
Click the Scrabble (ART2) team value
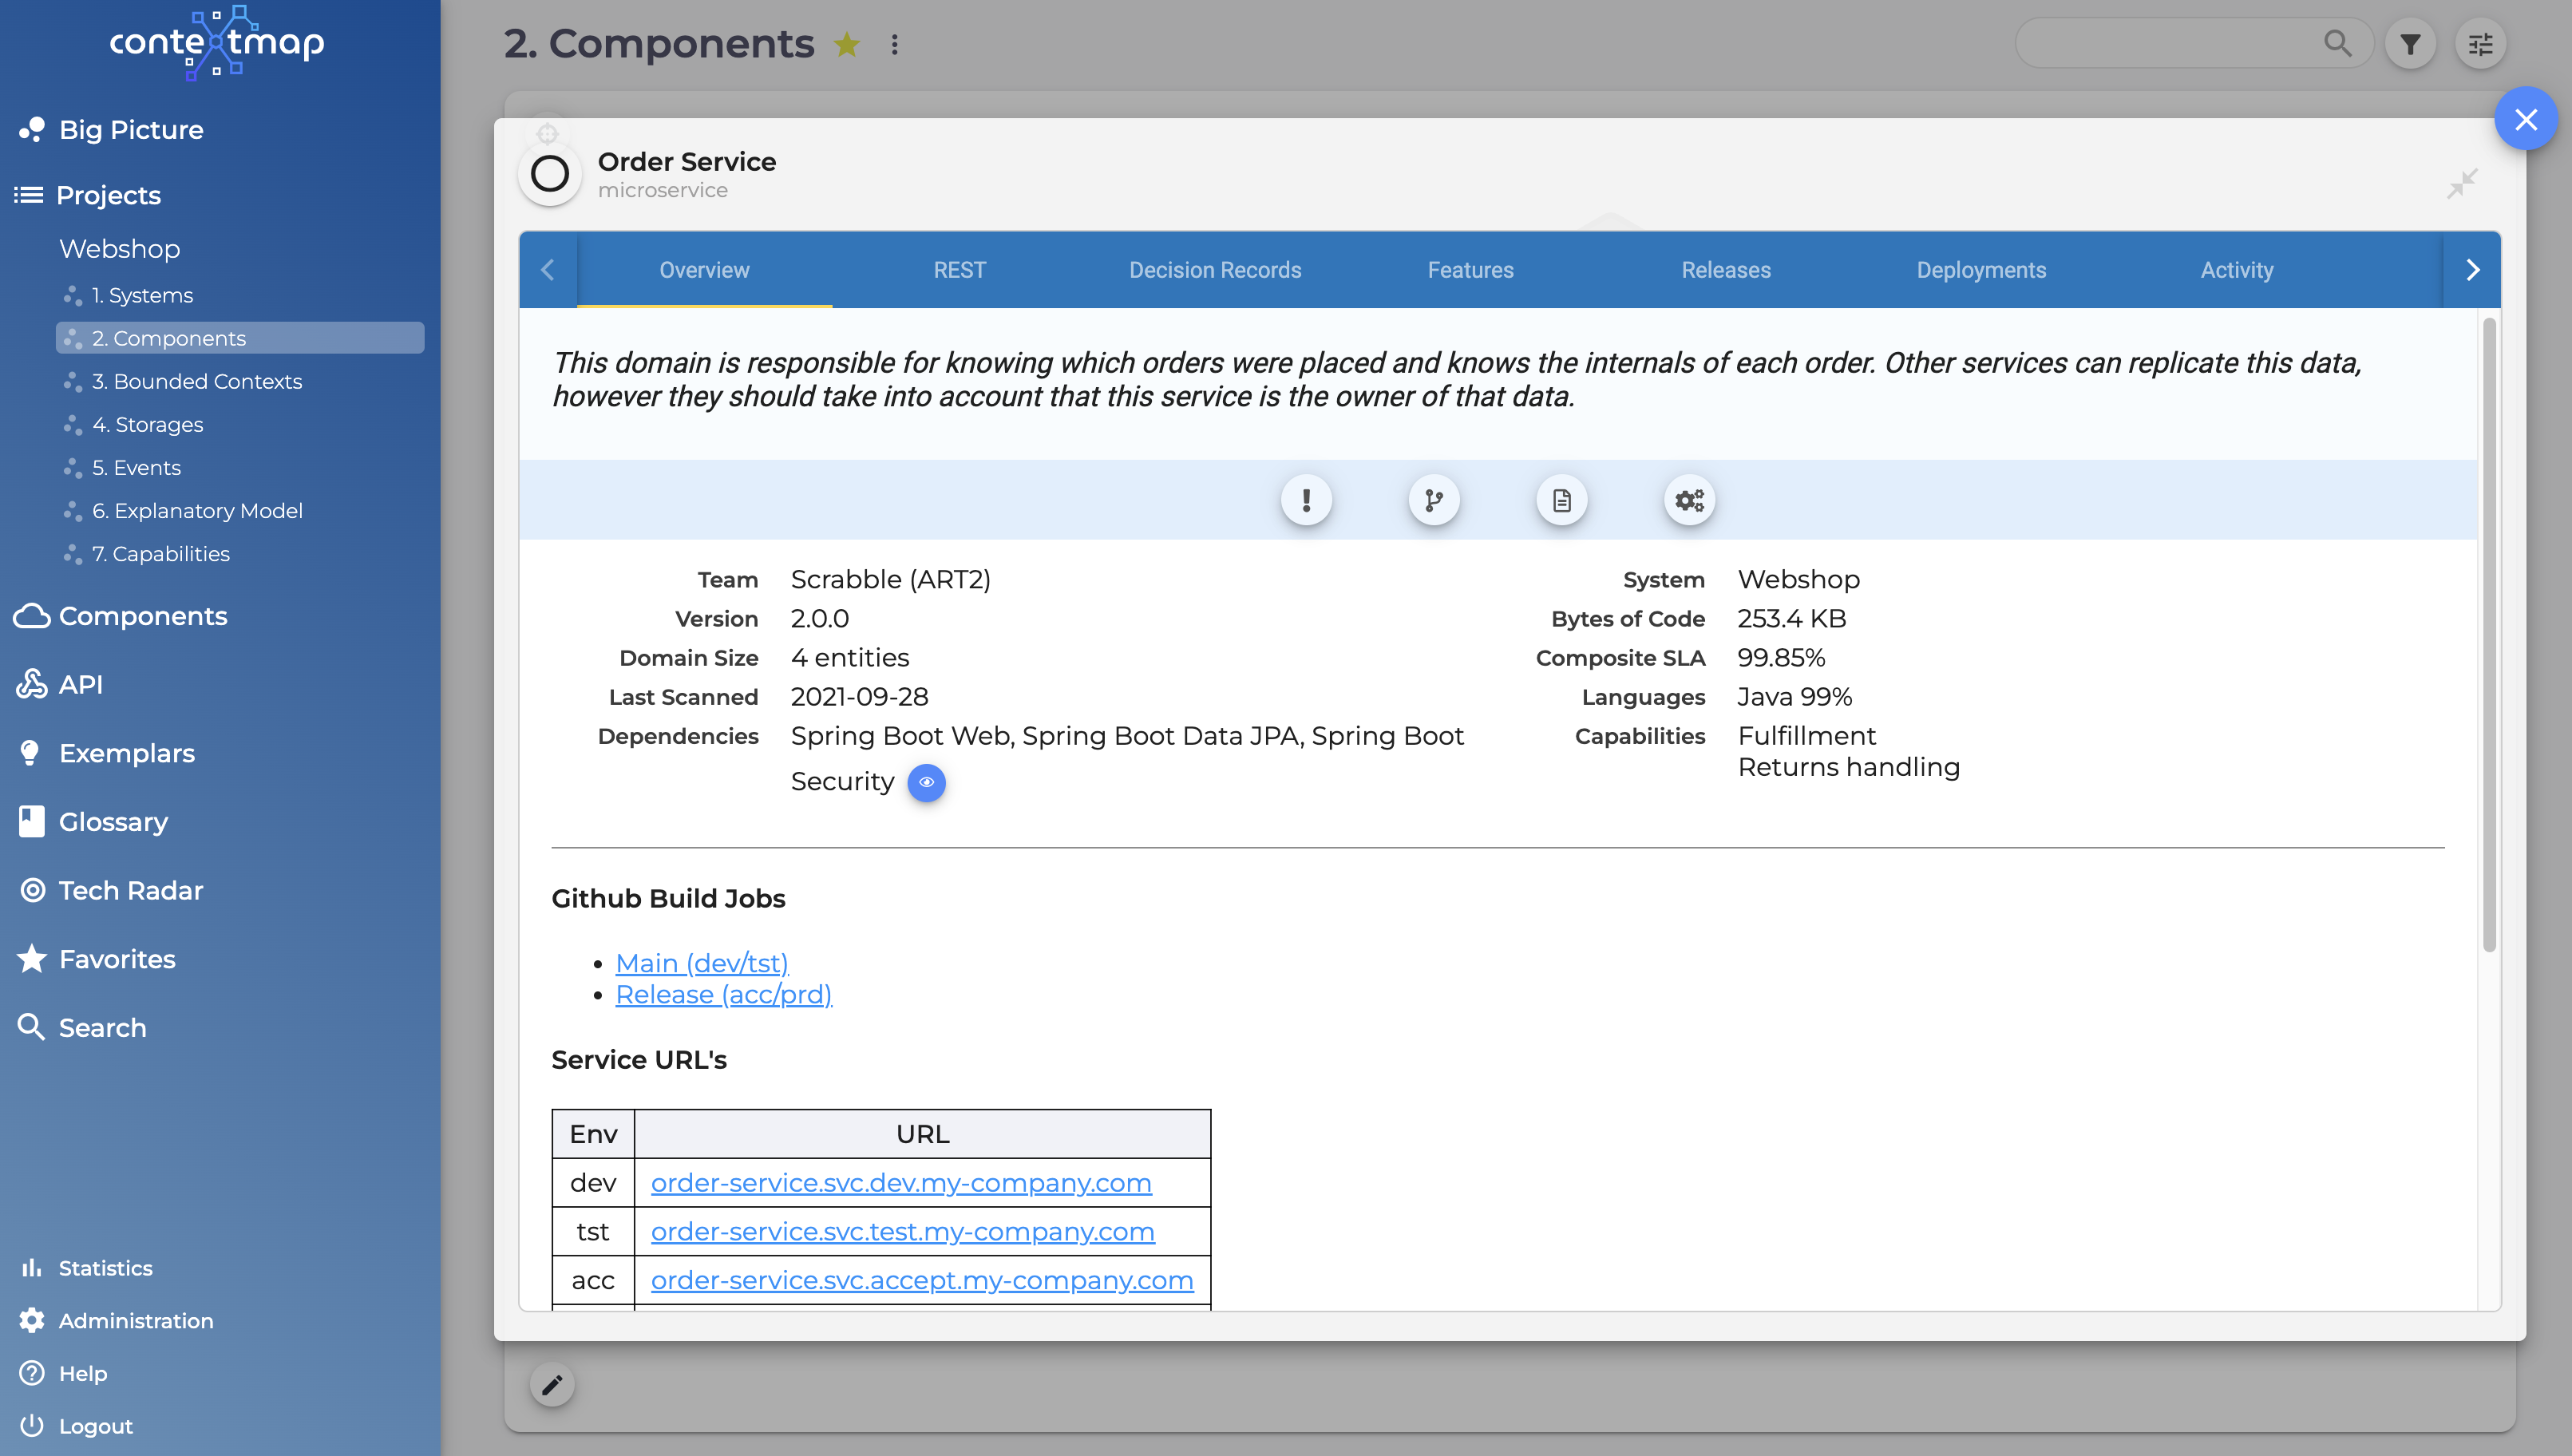[890, 580]
